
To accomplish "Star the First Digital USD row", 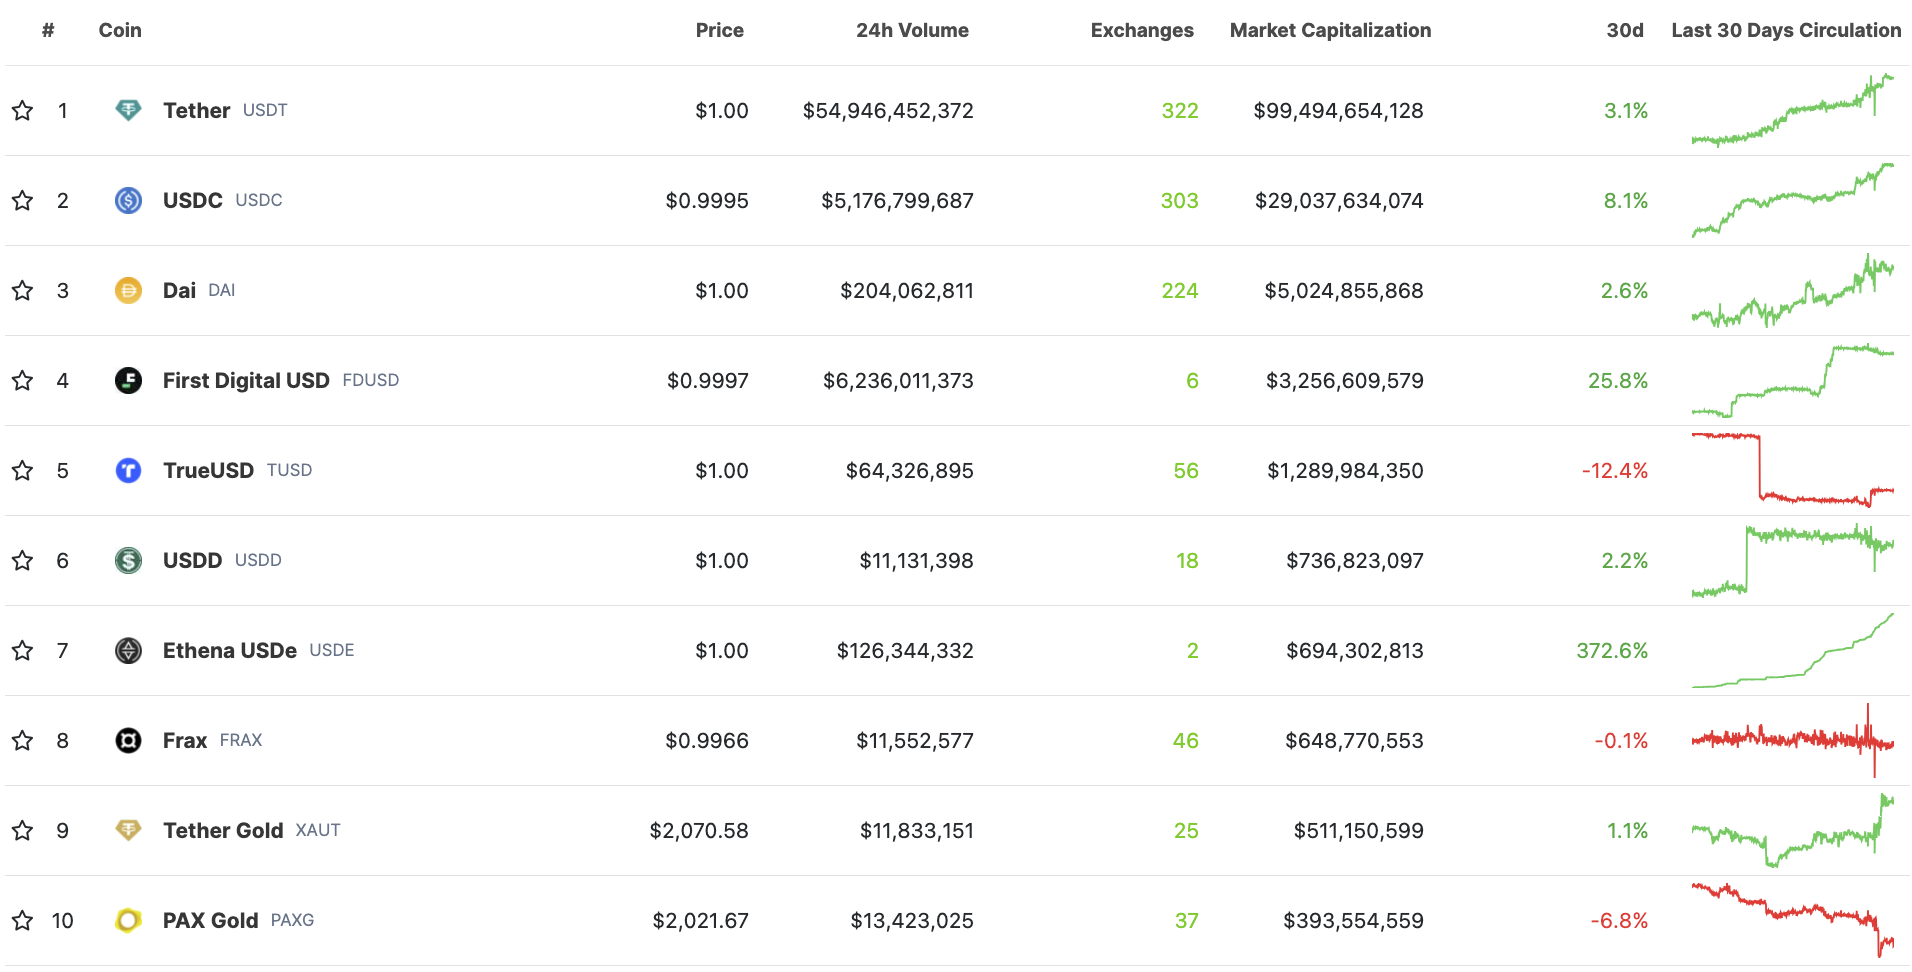I will [22, 380].
